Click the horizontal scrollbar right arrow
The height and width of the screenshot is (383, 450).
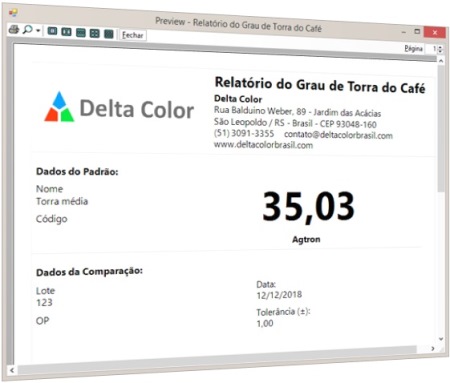click(x=433, y=349)
